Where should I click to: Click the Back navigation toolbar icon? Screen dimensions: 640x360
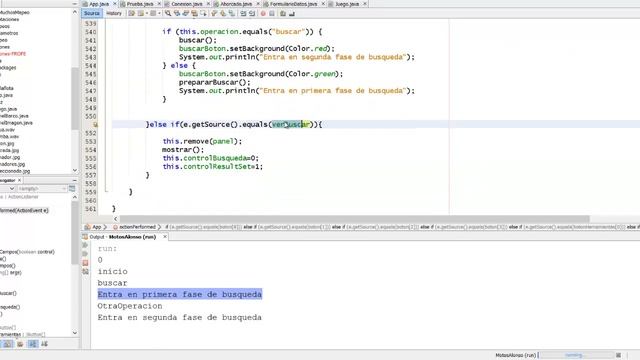141,13
